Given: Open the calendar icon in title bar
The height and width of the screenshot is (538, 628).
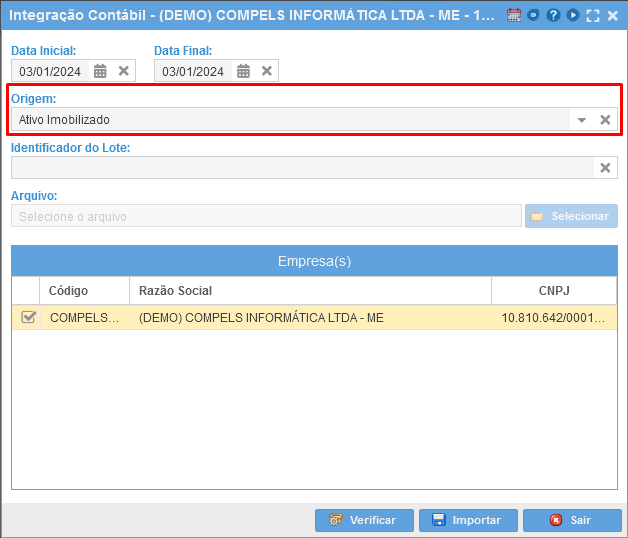Looking at the screenshot, I should coord(513,15).
